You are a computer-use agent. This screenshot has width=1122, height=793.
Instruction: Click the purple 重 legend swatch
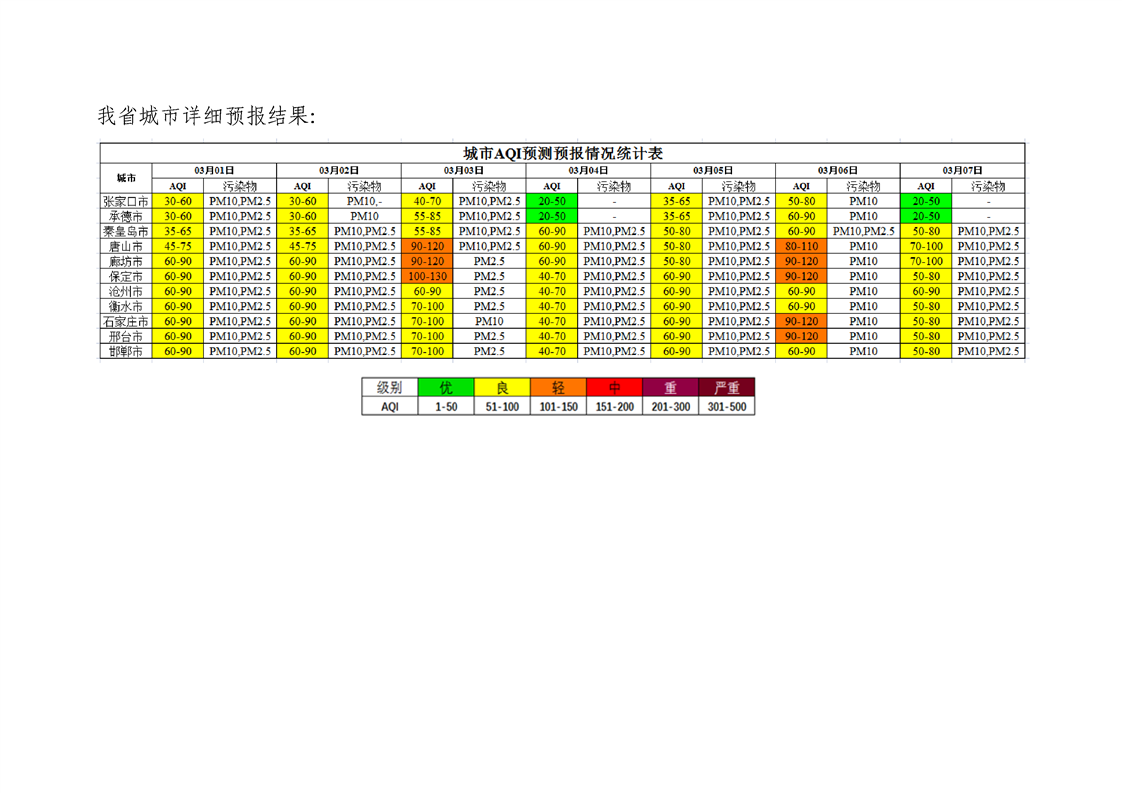[x=670, y=388]
